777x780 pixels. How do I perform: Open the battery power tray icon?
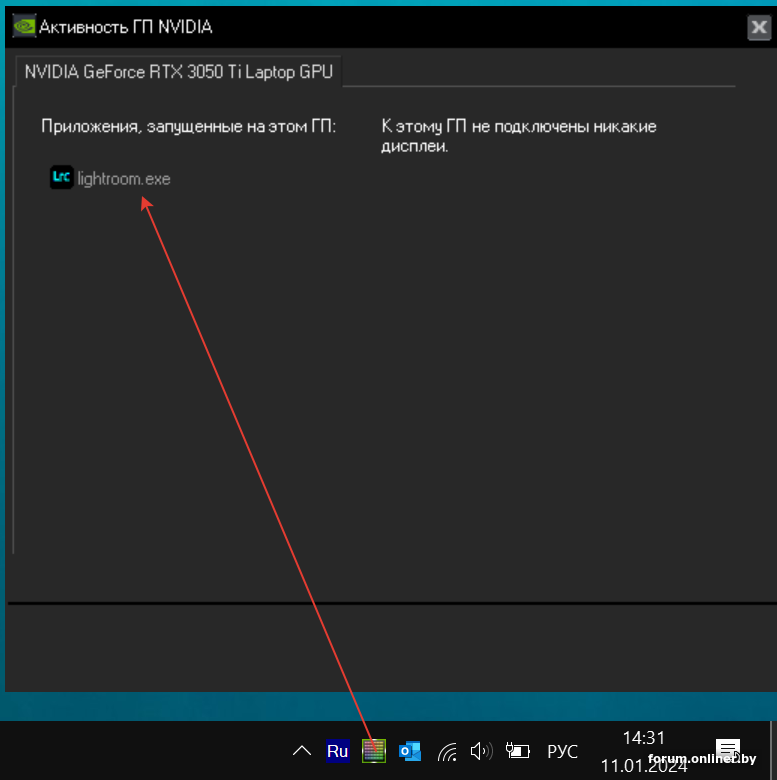(518, 751)
